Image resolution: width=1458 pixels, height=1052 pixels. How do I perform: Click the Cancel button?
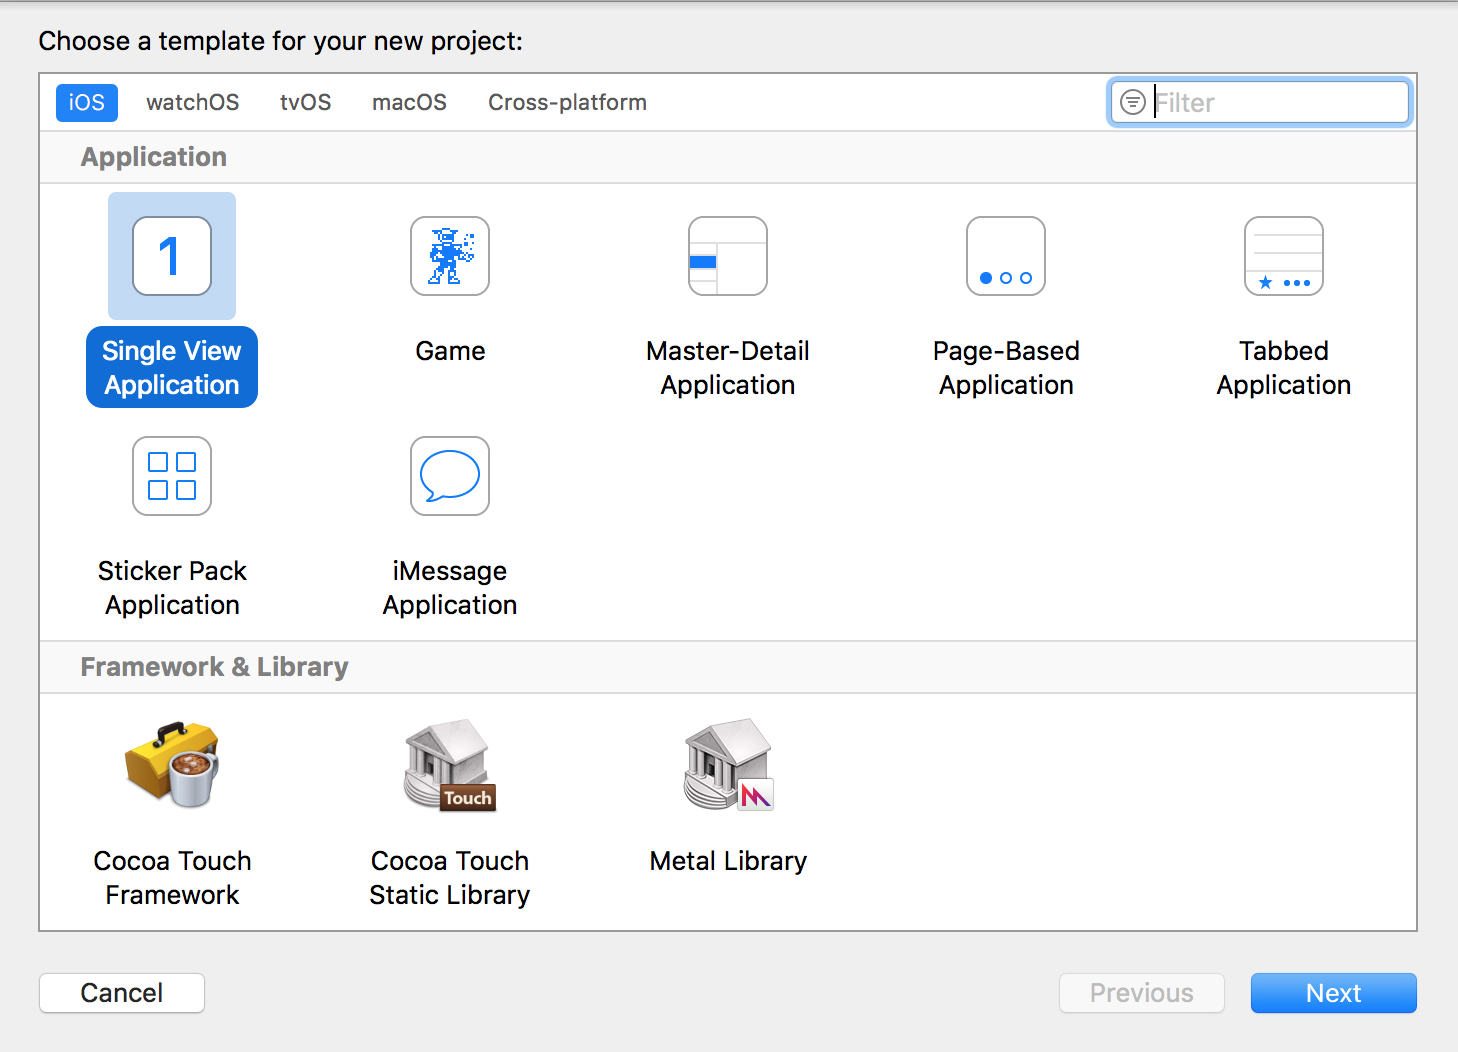point(121,992)
